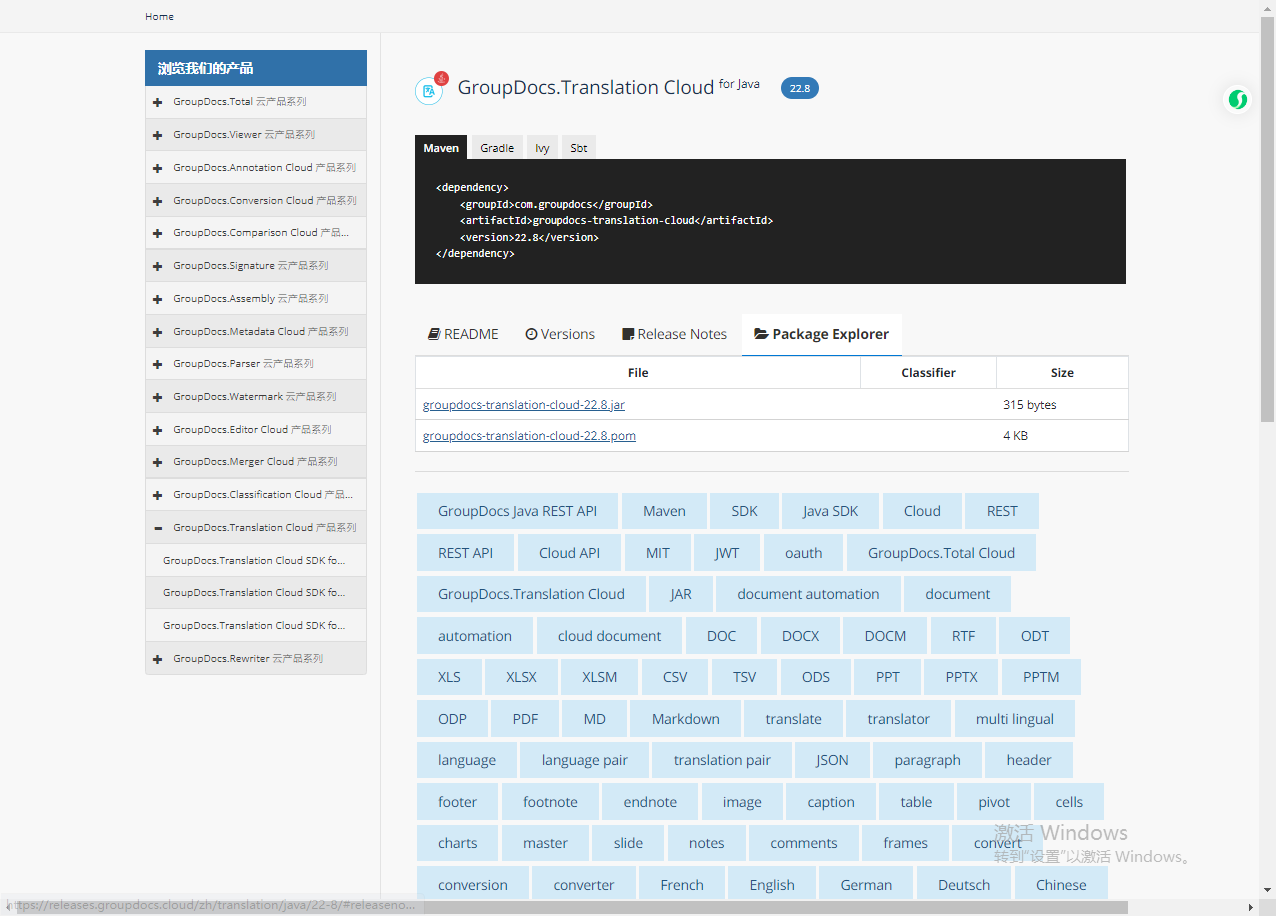1276x916 pixels.
Task: Click the Size column header
Action: [1062, 373]
